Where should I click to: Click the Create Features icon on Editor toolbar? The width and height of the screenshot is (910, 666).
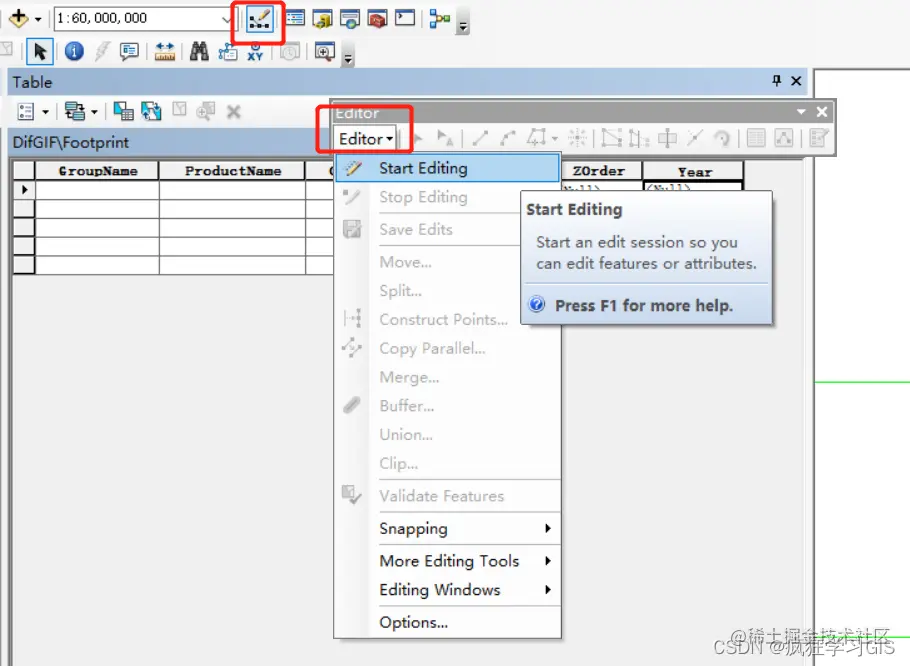[x=818, y=139]
